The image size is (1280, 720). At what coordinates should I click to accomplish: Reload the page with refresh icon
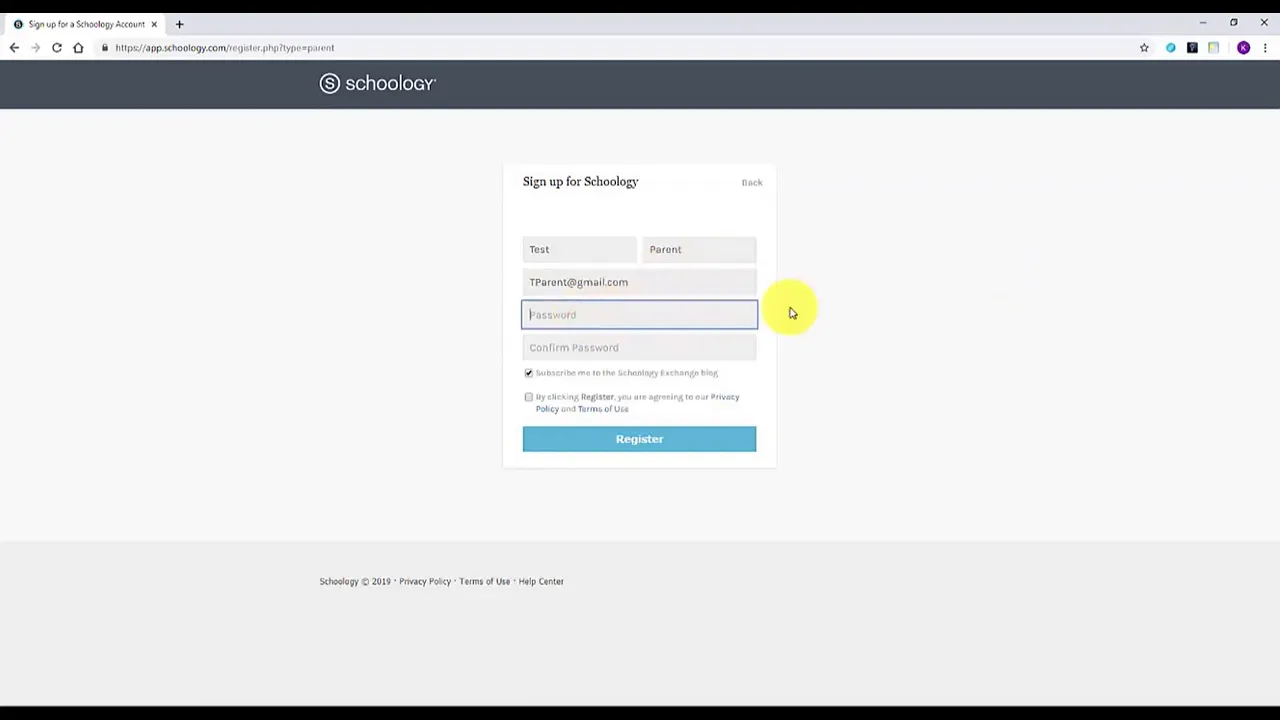(57, 48)
